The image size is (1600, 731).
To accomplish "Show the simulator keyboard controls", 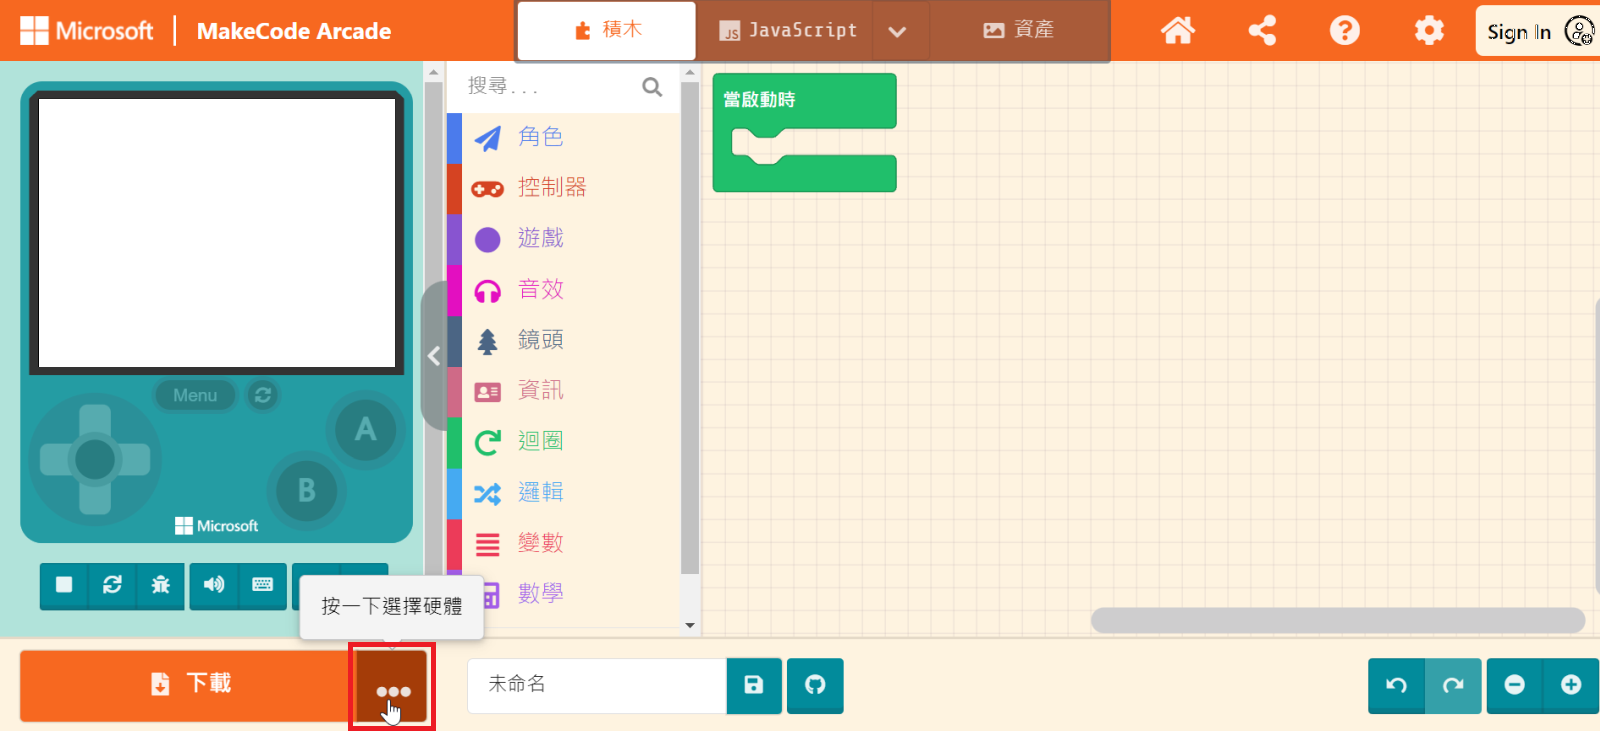I will (263, 585).
